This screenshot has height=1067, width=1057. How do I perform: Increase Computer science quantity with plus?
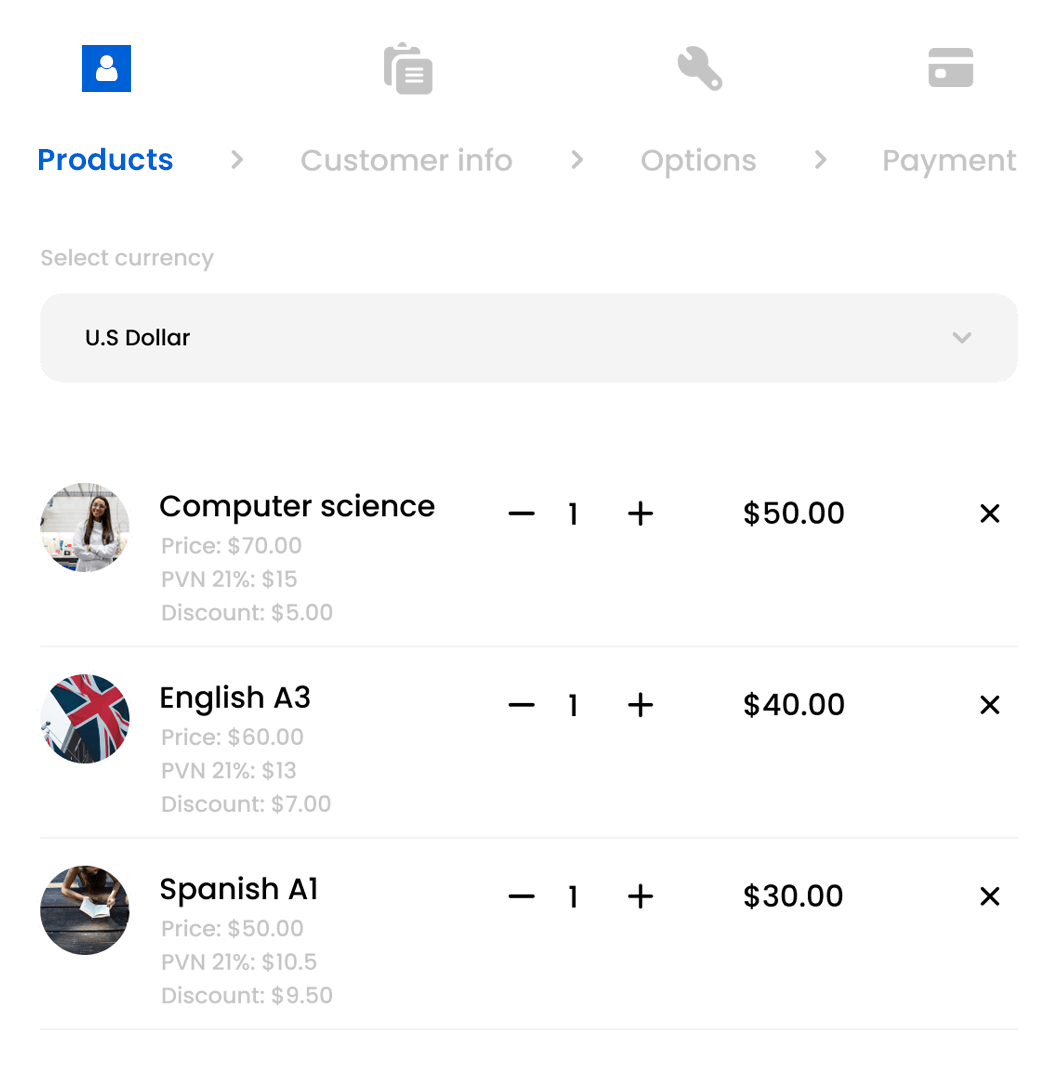pyautogui.click(x=640, y=514)
